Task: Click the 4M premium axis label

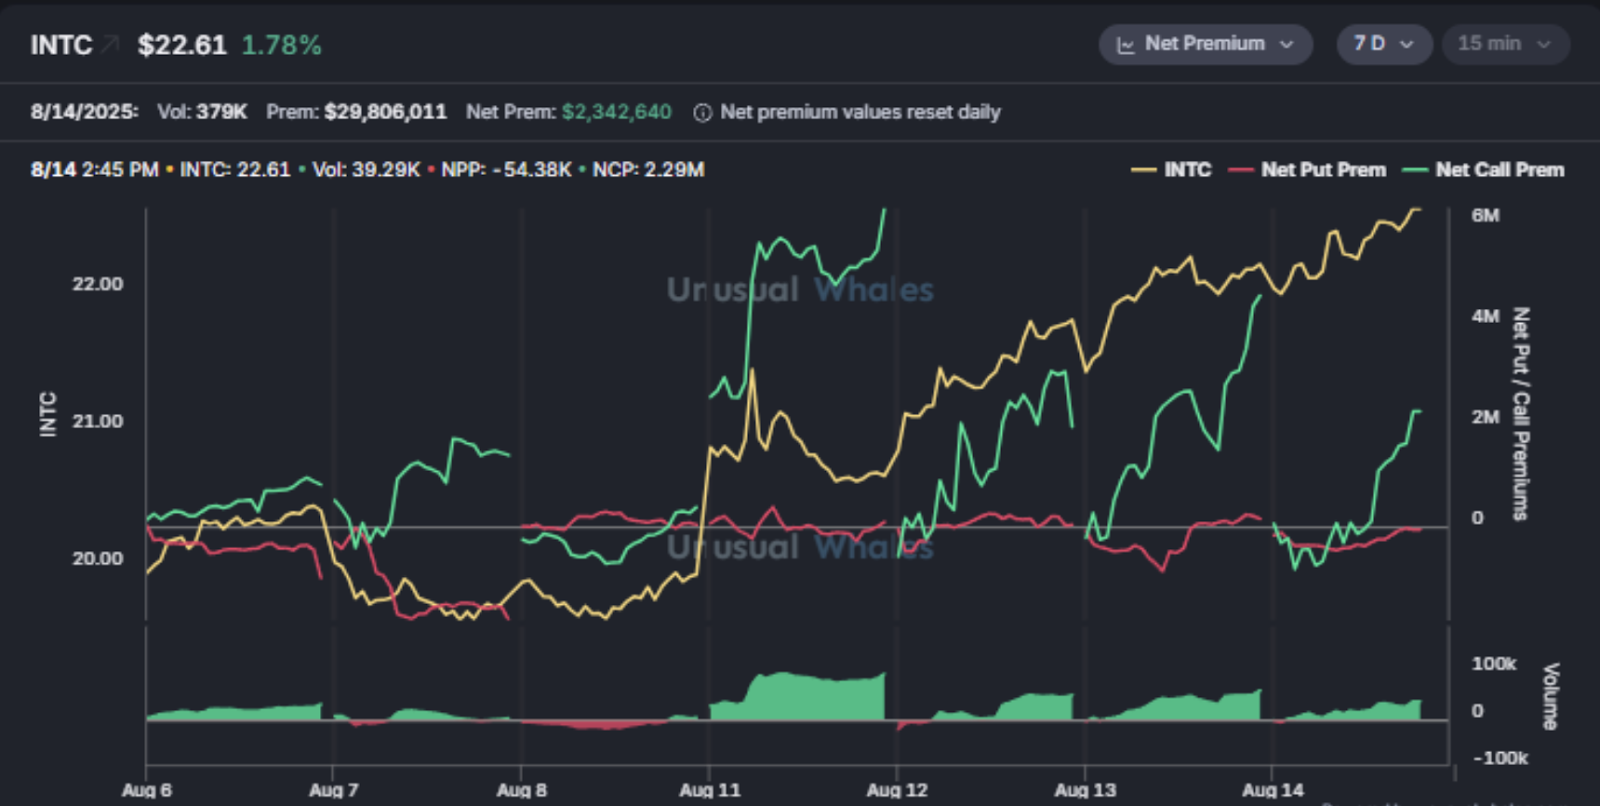Action: click(x=1485, y=316)
